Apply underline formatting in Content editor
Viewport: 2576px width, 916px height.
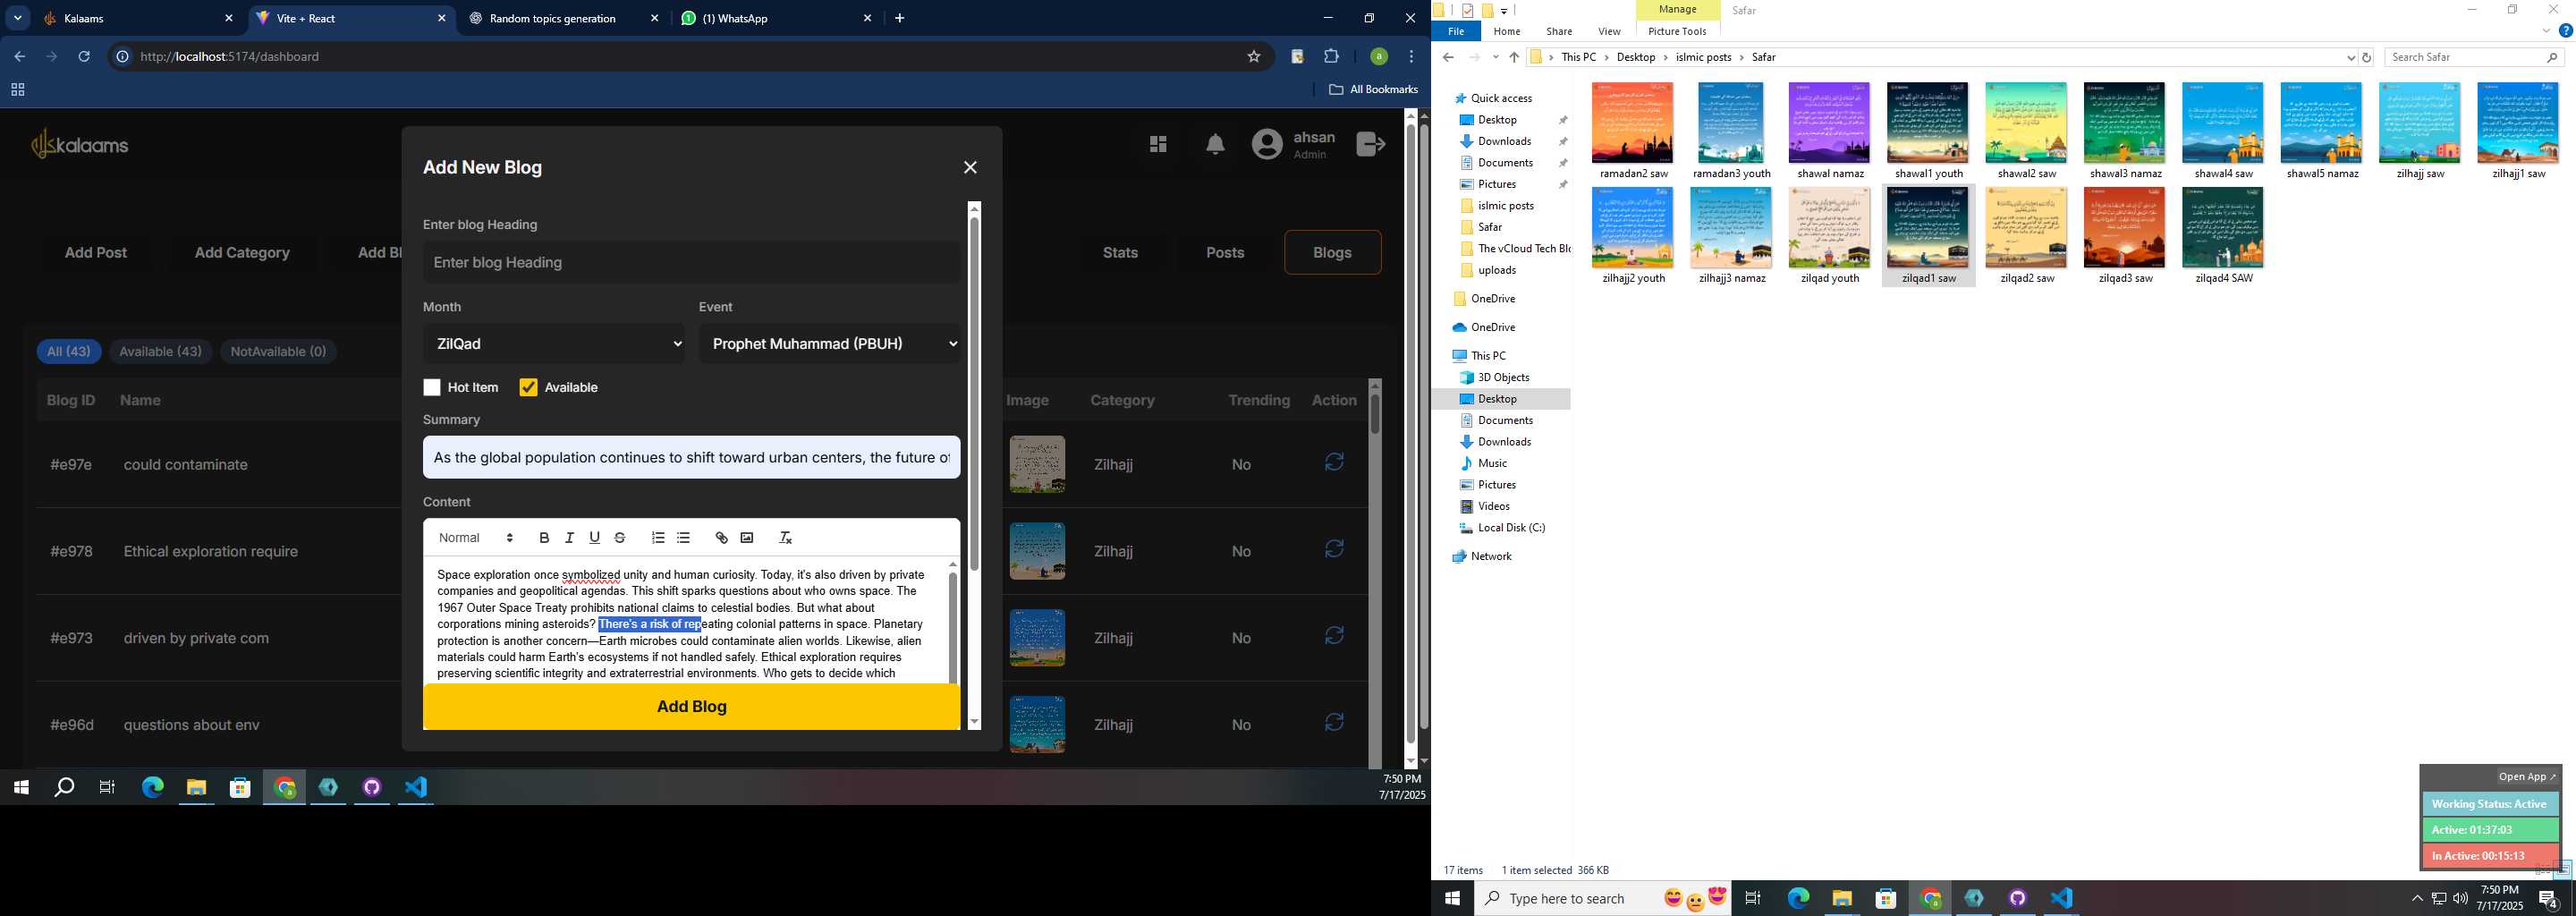click(x=594, y=538)
